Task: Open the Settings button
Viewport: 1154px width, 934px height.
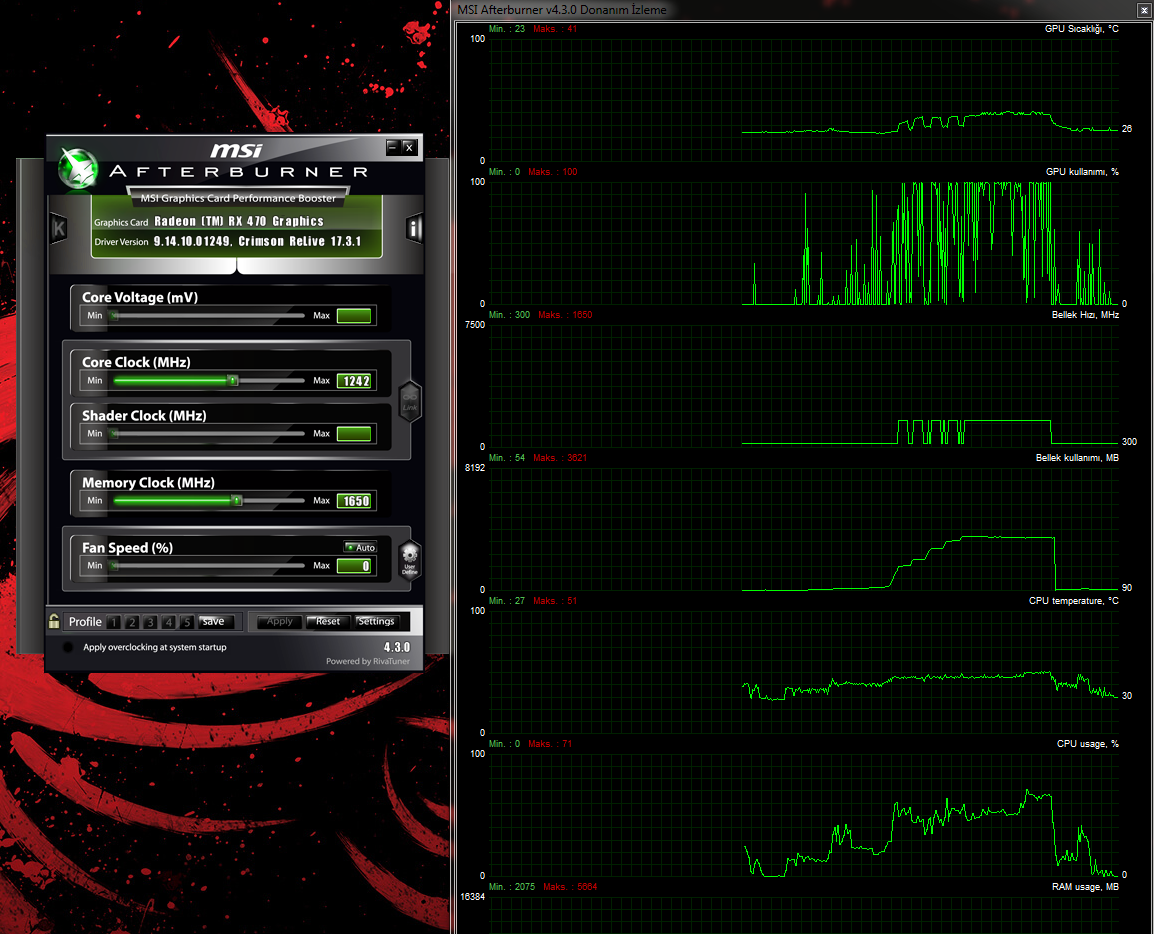Action: [x=376, y=622]
